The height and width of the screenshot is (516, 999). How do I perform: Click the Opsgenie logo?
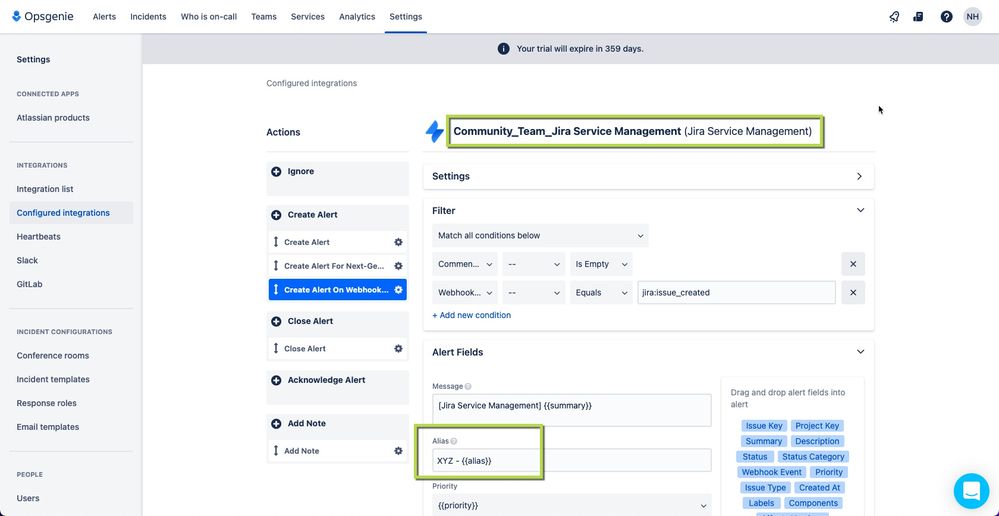(42, 17)
